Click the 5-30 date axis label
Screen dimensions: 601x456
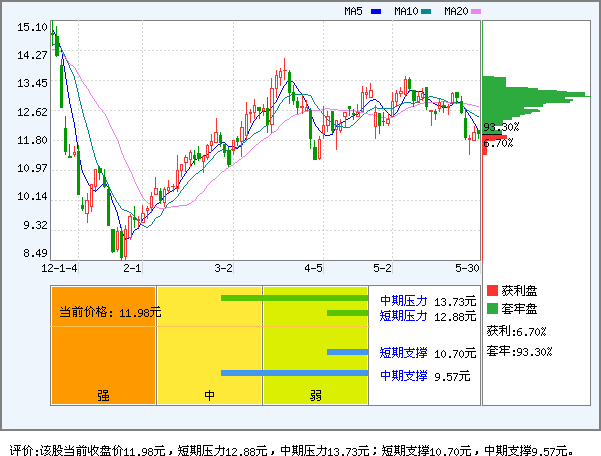(468, 269)
